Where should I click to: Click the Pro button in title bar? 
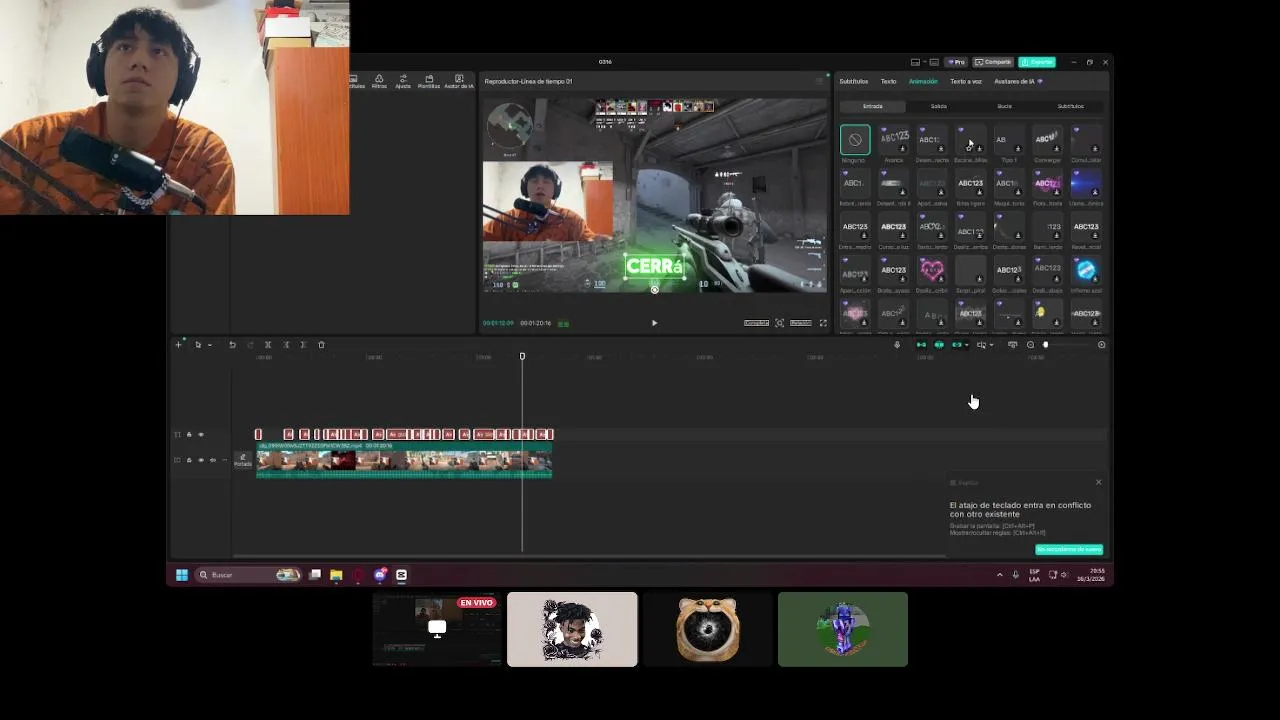957,62
